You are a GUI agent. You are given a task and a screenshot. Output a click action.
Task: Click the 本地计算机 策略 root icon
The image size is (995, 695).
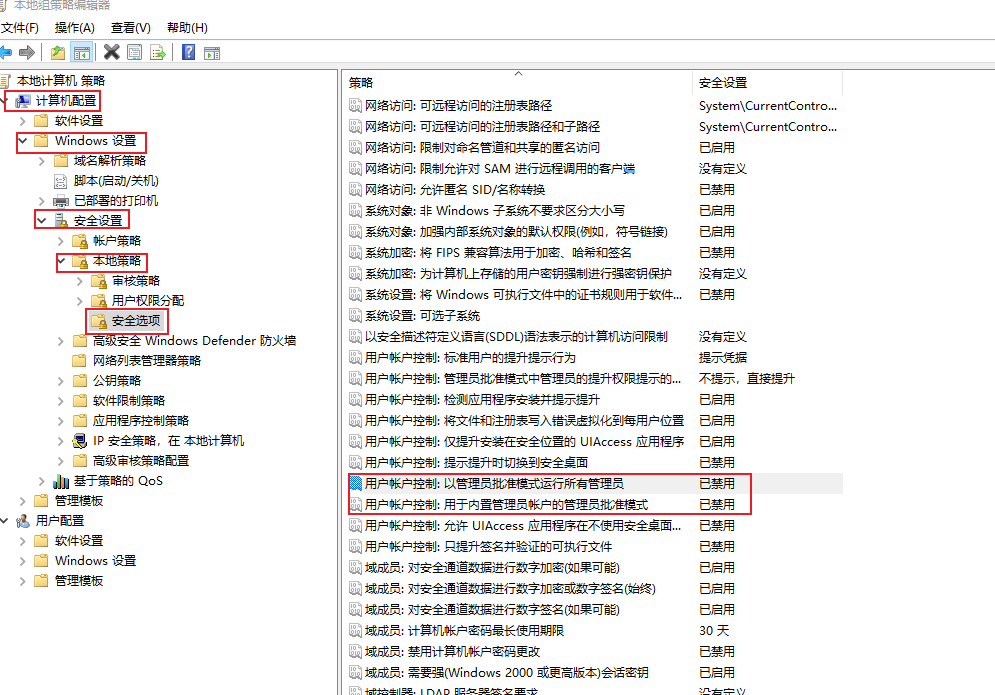[6, 81]
